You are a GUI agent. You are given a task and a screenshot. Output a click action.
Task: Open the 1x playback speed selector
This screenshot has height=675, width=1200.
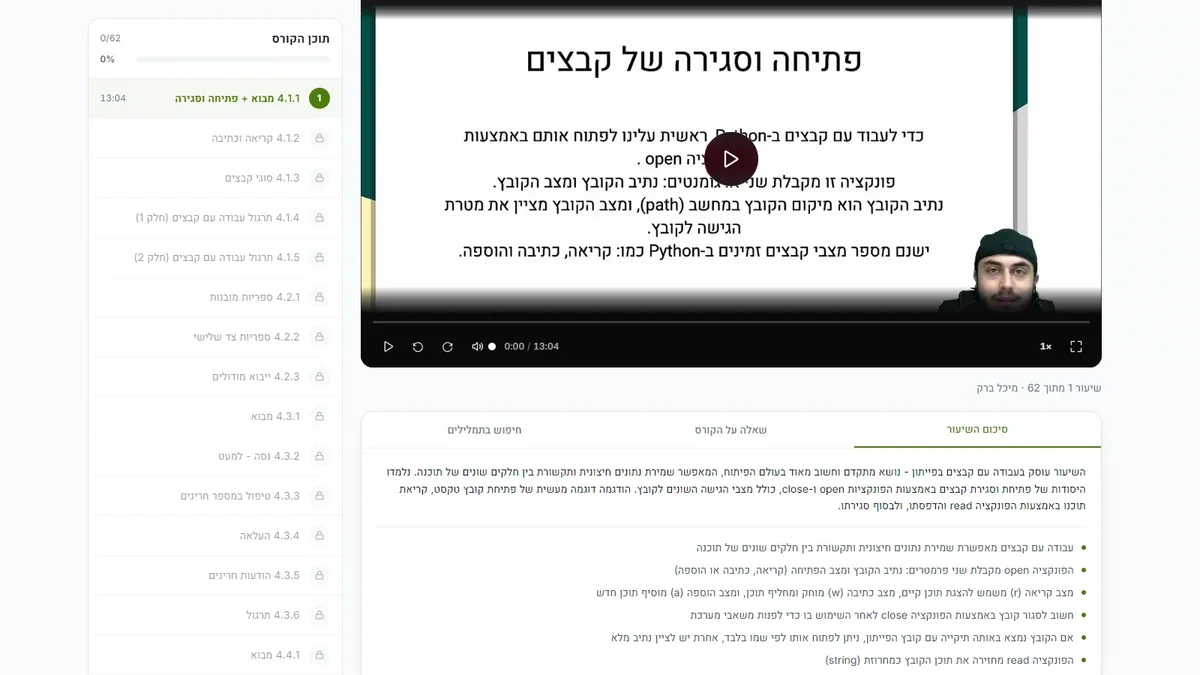pos(1046,346)
